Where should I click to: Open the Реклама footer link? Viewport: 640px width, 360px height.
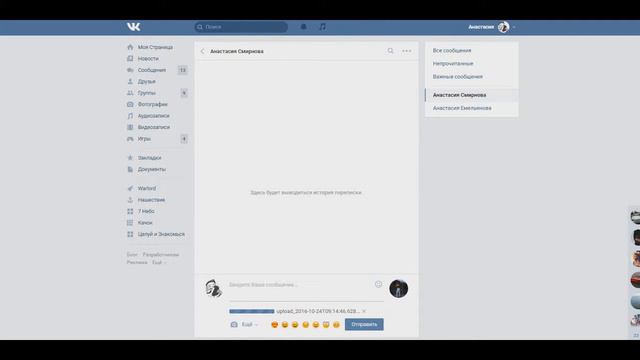pyautogui.click(x=137, y=262)
